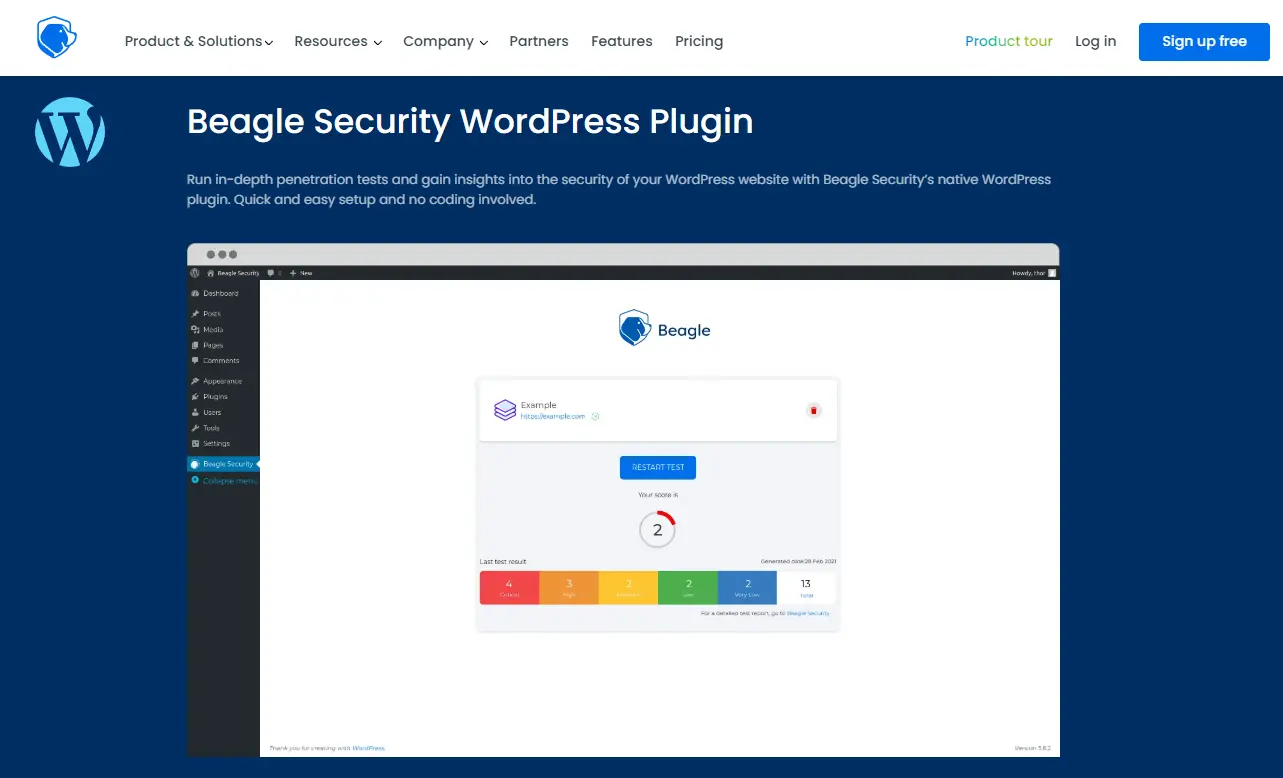Open the https://example.com link

click(x=553, y=416)
